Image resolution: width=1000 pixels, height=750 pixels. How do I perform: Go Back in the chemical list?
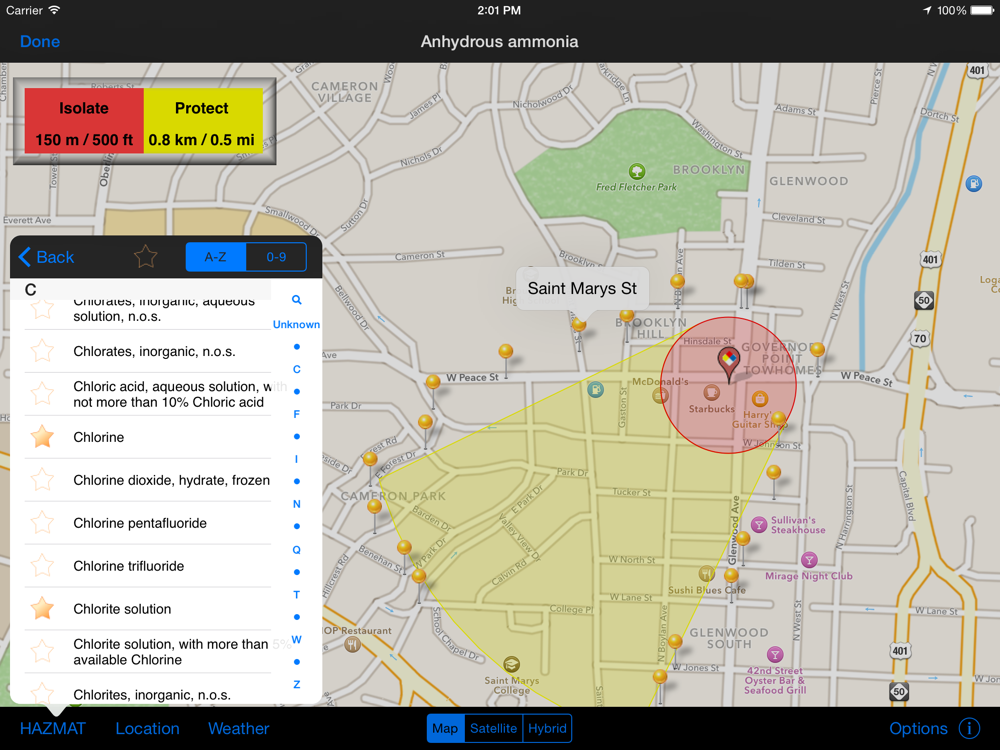coord(47,257)
